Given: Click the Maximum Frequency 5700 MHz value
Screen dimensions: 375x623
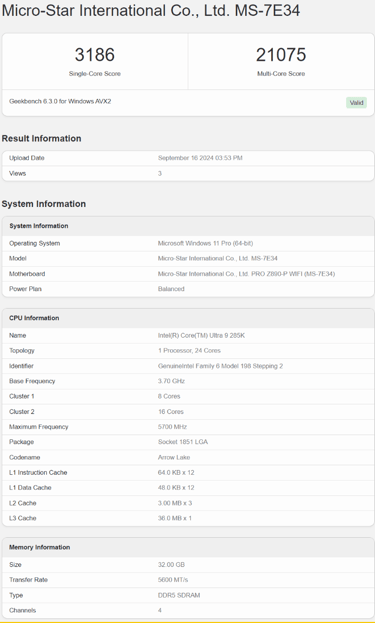Looking at the screenshot, I should point(172,427).
